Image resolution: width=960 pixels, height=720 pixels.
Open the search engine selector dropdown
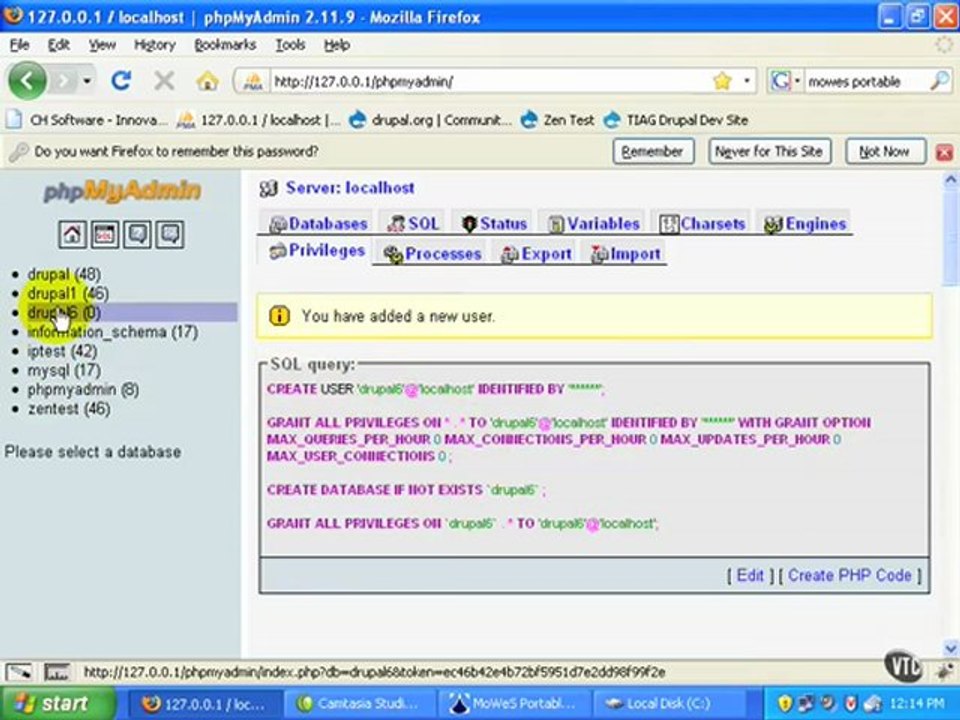[798, 81]
